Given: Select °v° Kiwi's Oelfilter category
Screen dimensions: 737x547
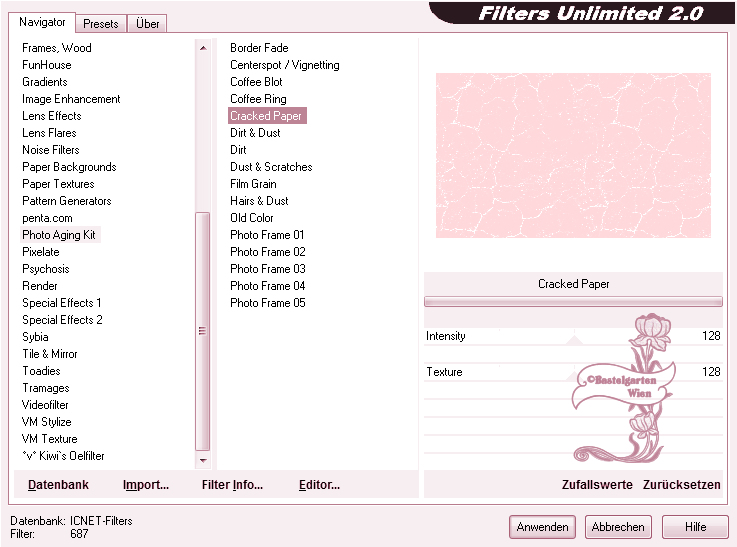Looking at the screenshot, I should coord(63,456).
